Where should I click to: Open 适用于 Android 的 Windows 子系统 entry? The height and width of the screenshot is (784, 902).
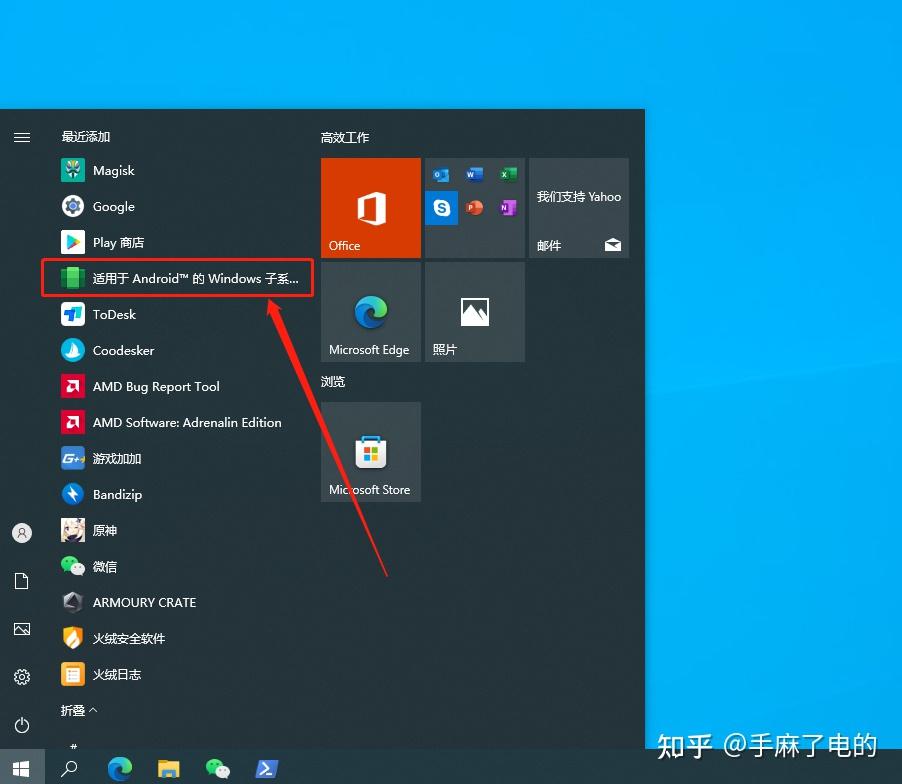[178, 278]
